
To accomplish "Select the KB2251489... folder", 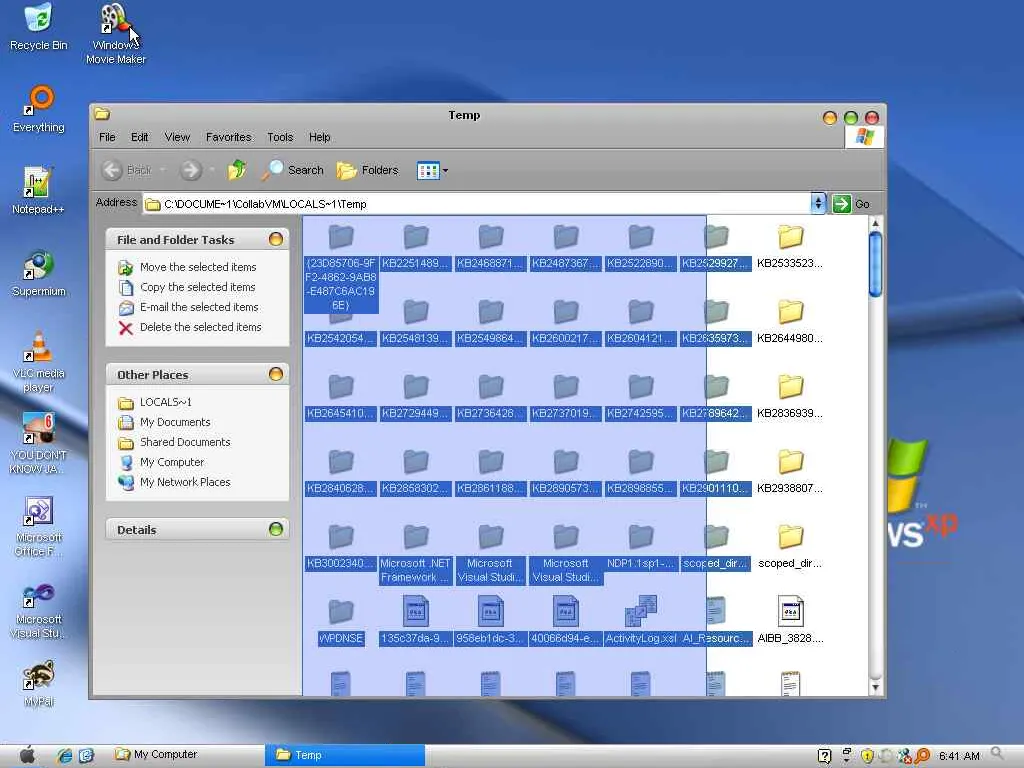I will tap(415, 248).
